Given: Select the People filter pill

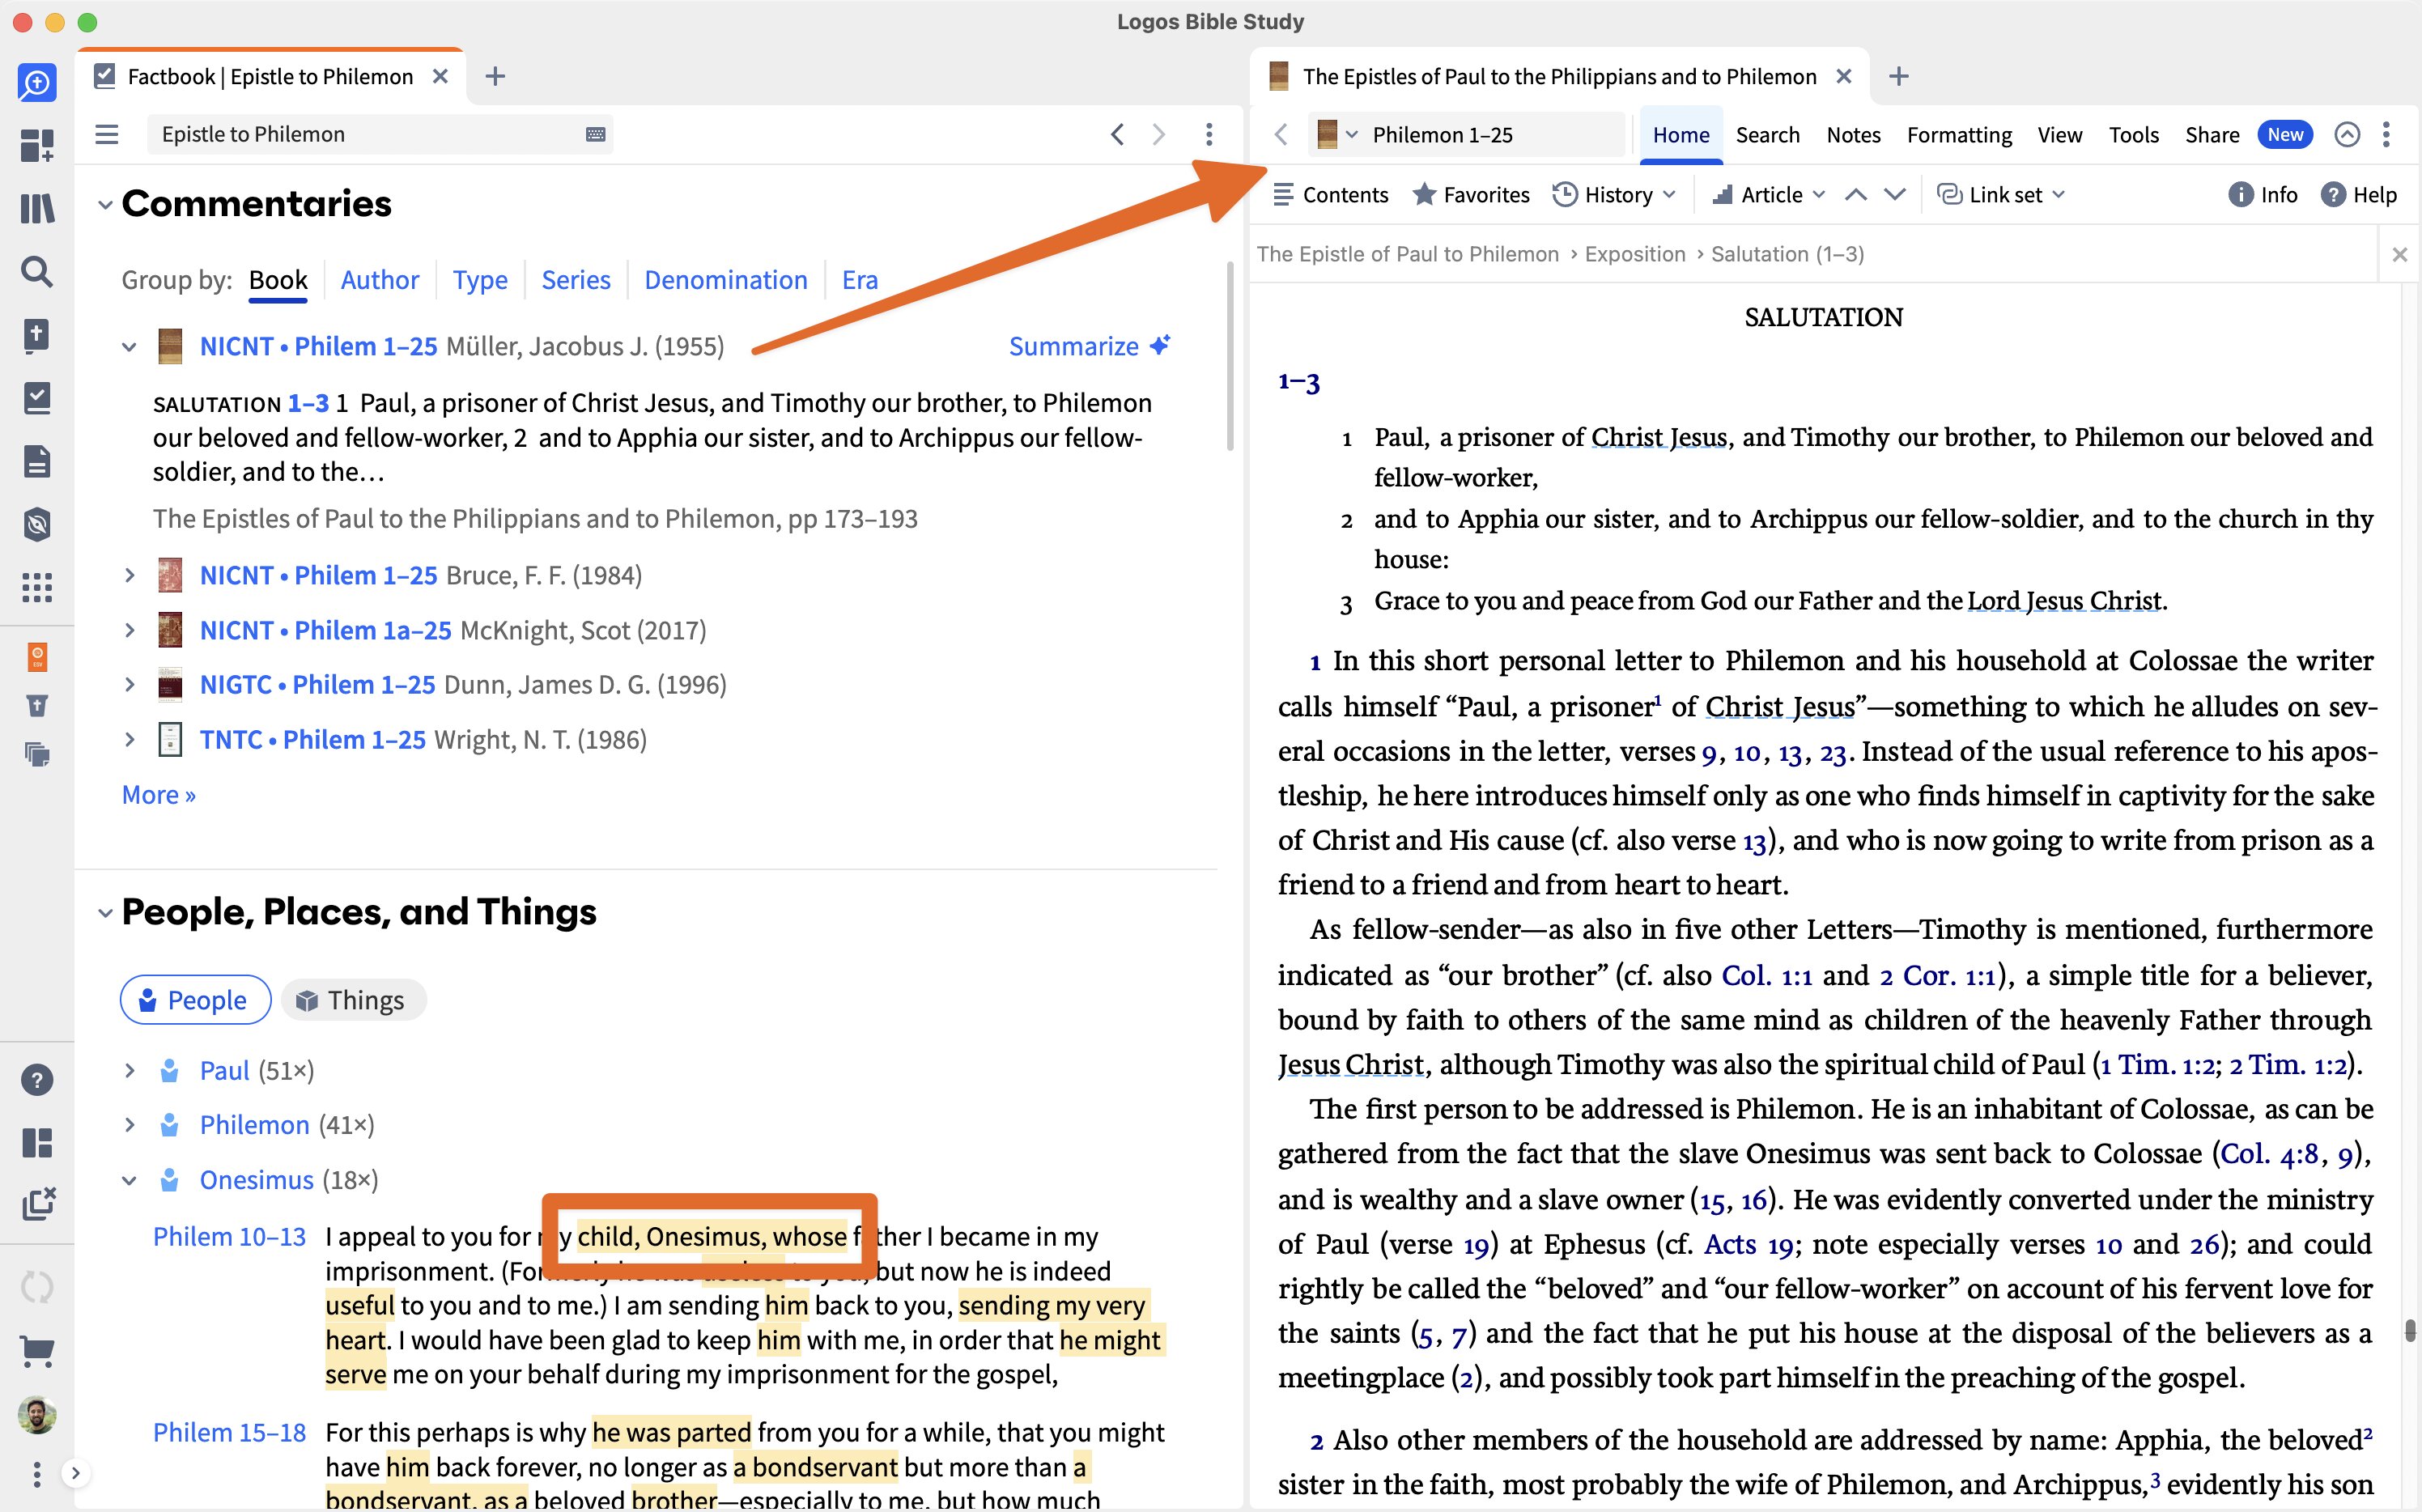Looking at the screenshot, I should [x=195, y=1000].
